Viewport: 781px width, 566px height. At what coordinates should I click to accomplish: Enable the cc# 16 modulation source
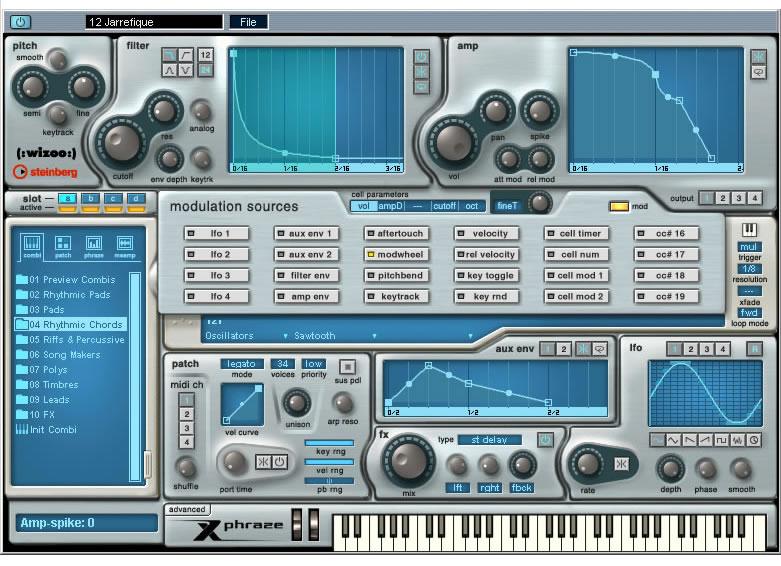click(666, 233)
